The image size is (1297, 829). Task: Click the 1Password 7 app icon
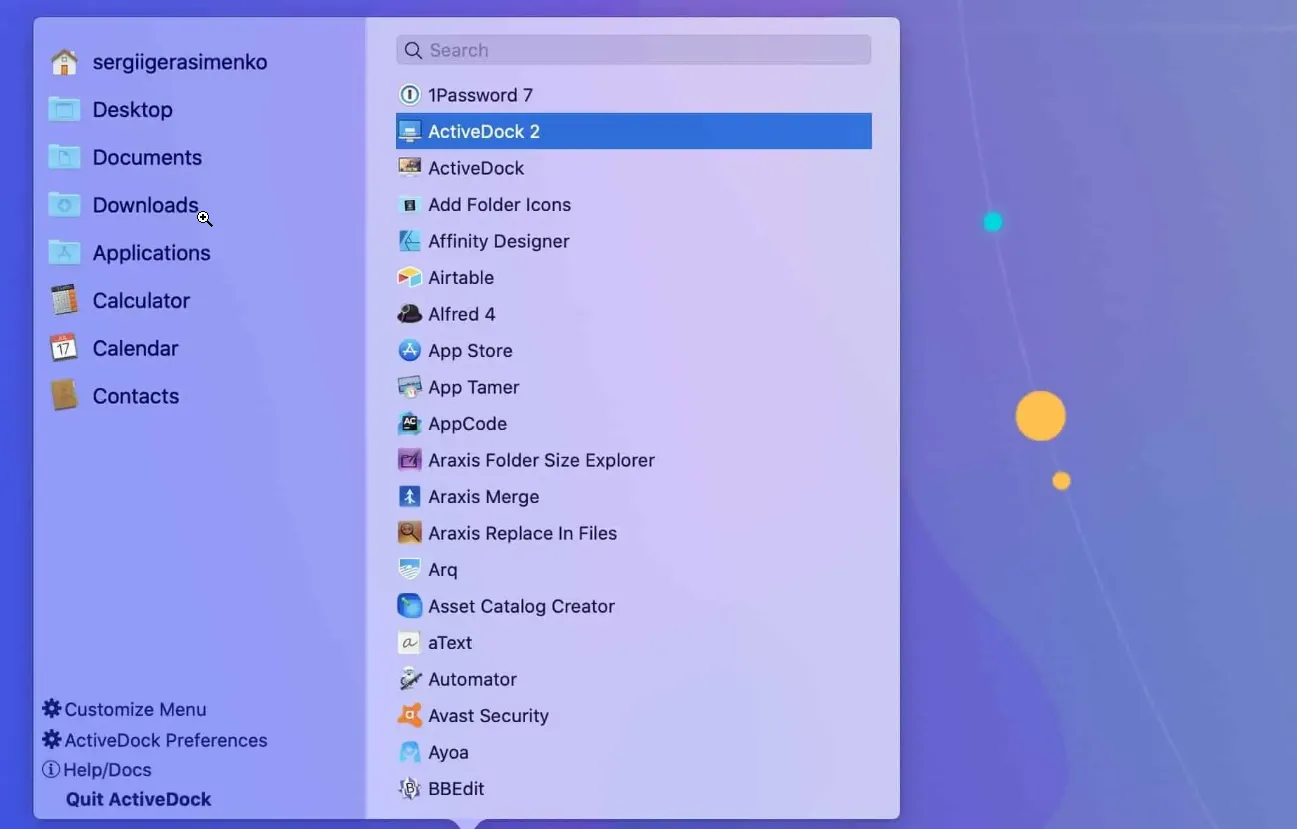409,95
